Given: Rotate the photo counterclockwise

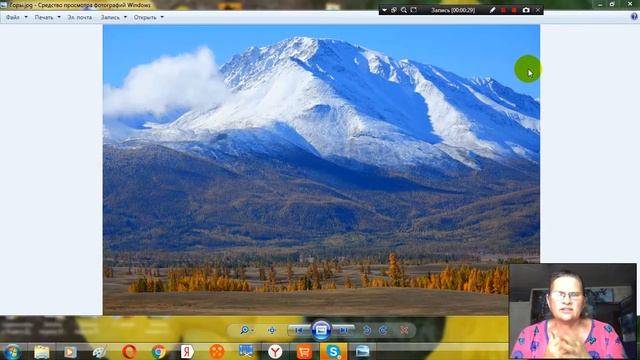Looking at the screenshot, I should click(x=367, y=330).
